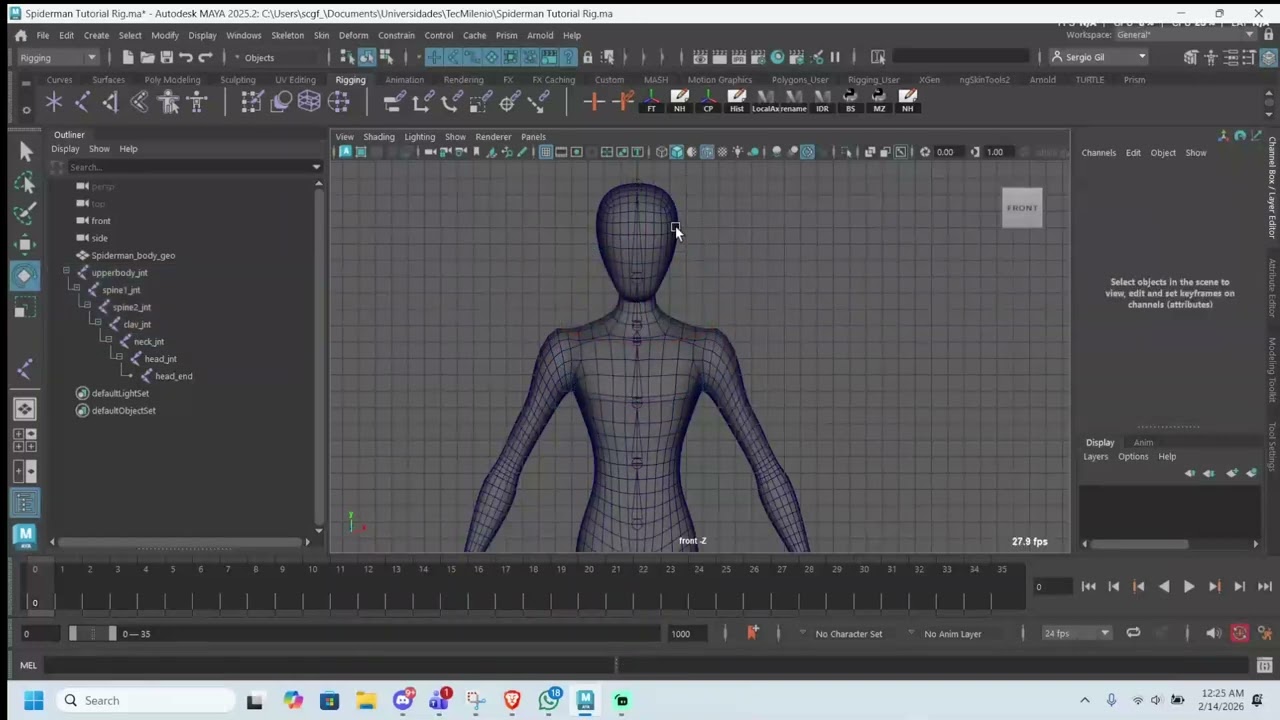1280x720 pixels.
Task: Open the Sergio Gil account dropdown
Action: (x=1099, y=57)
